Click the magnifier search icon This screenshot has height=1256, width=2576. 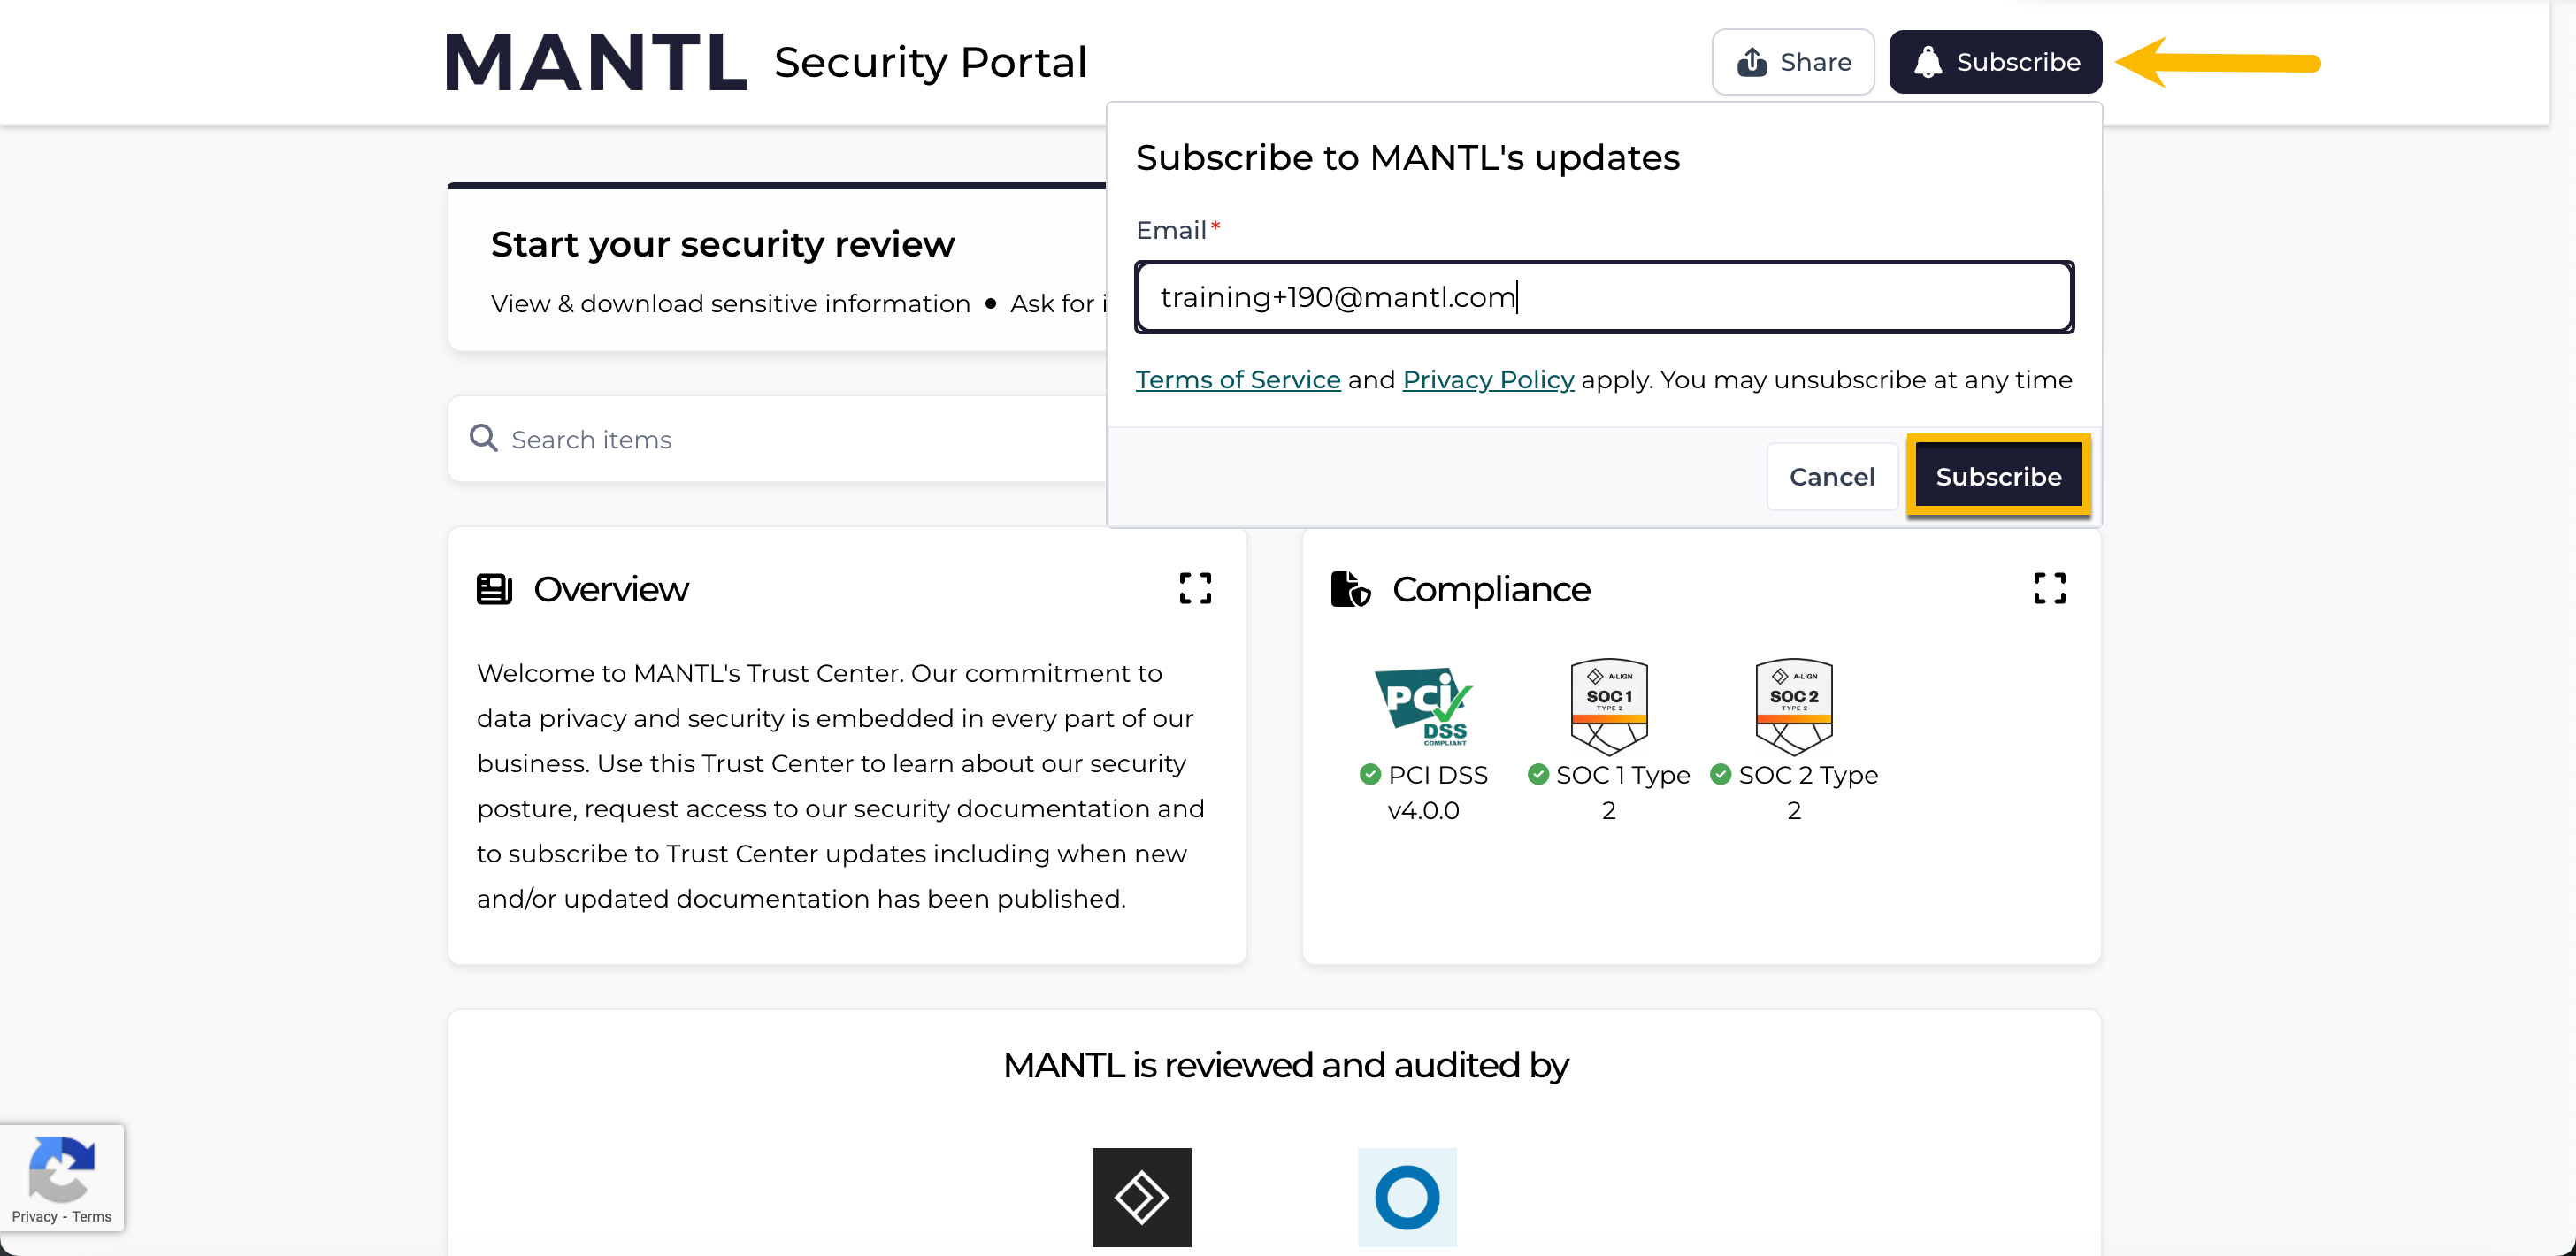pyautogui.click(x=484, y=438)
